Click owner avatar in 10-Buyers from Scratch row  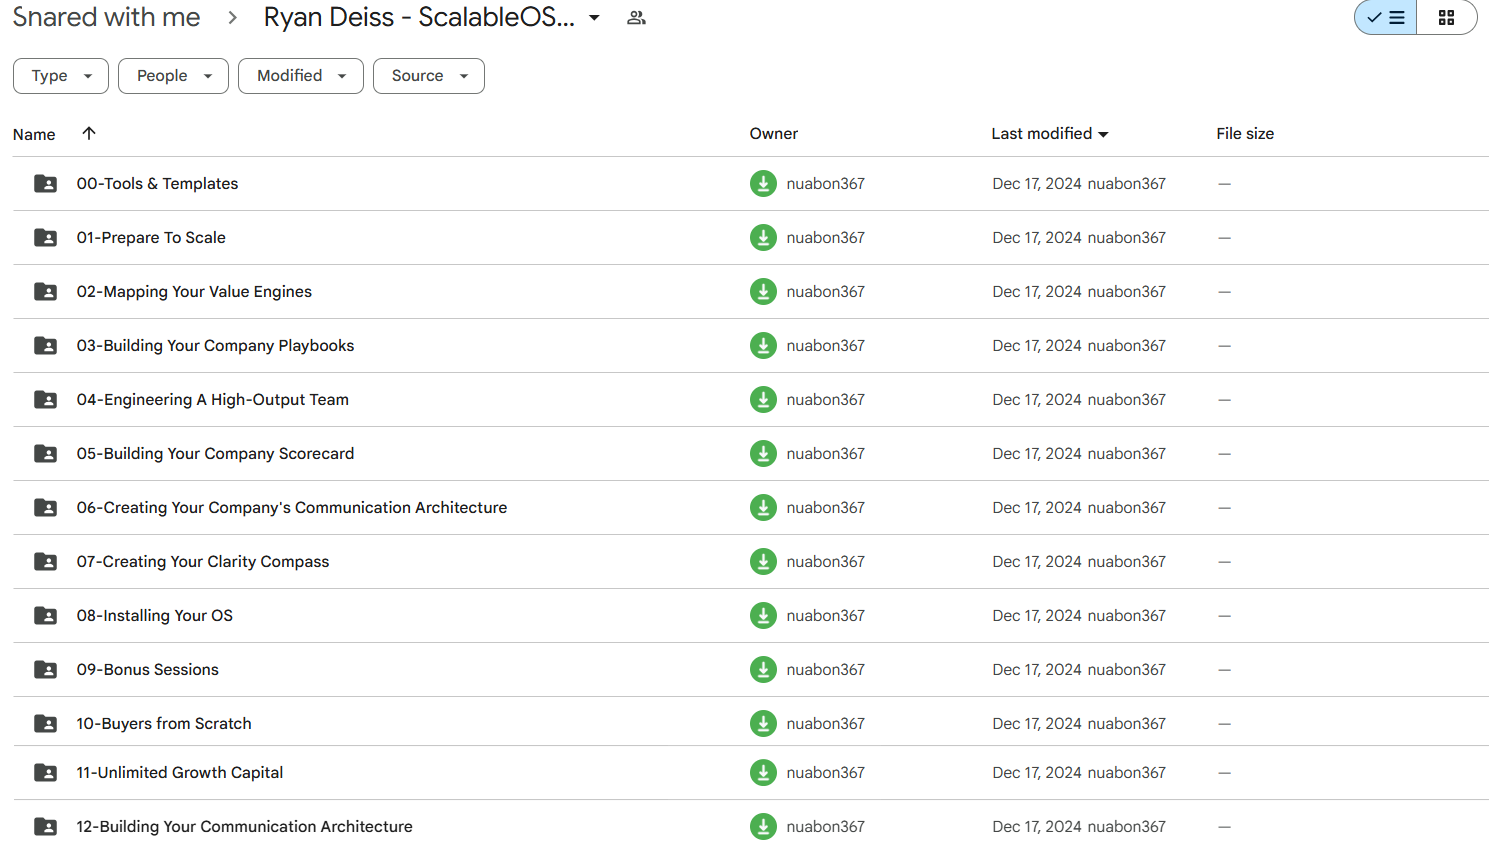click(x=763, y=724)
